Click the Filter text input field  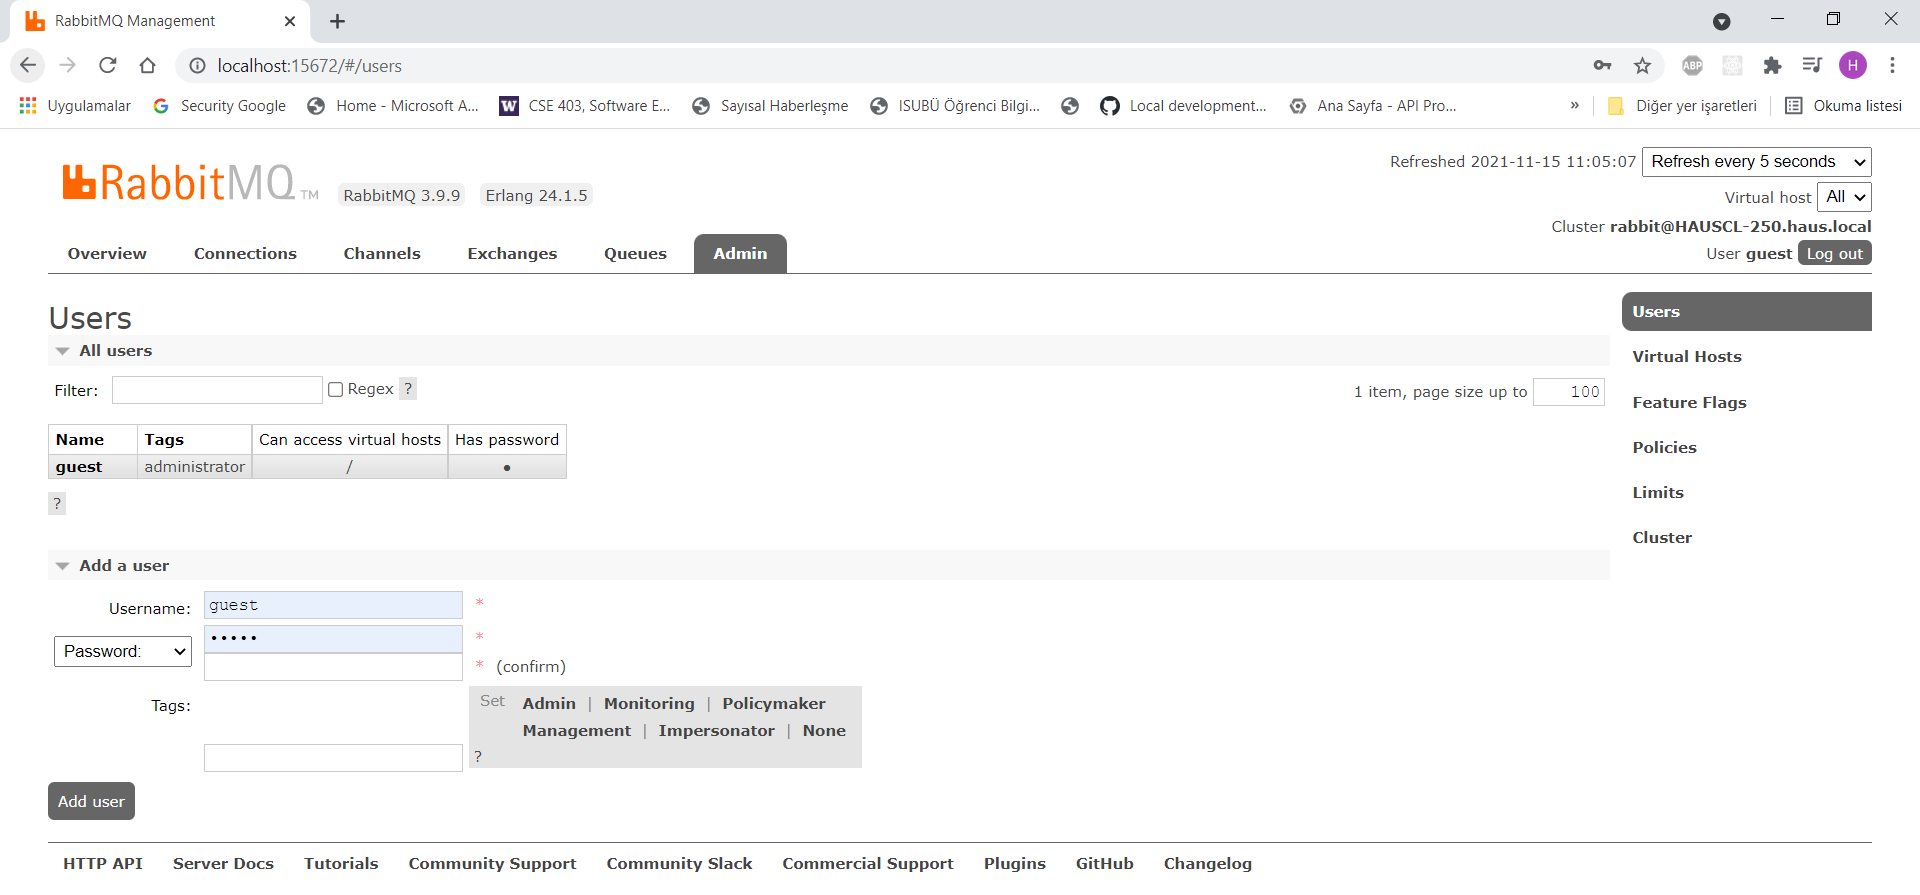coord(217,390)
